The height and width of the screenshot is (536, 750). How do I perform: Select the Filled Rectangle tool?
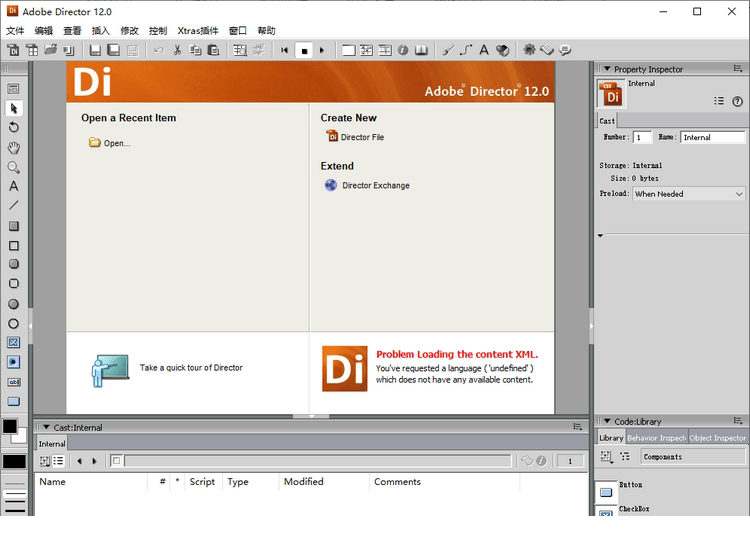point(13,226)
